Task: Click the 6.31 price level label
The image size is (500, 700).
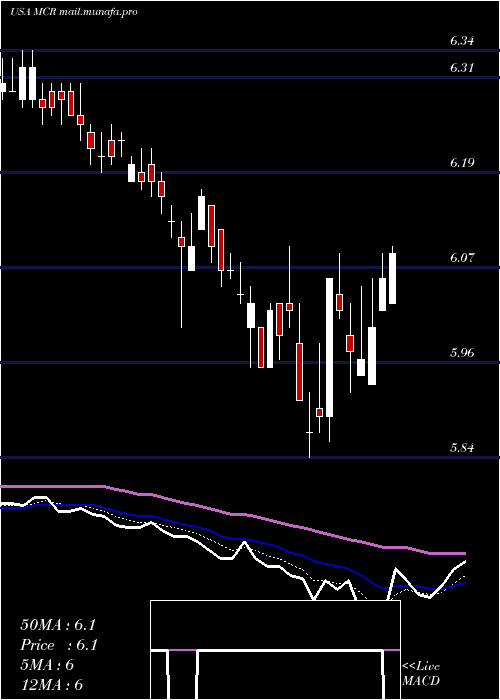Action: (x=462, y=68)
